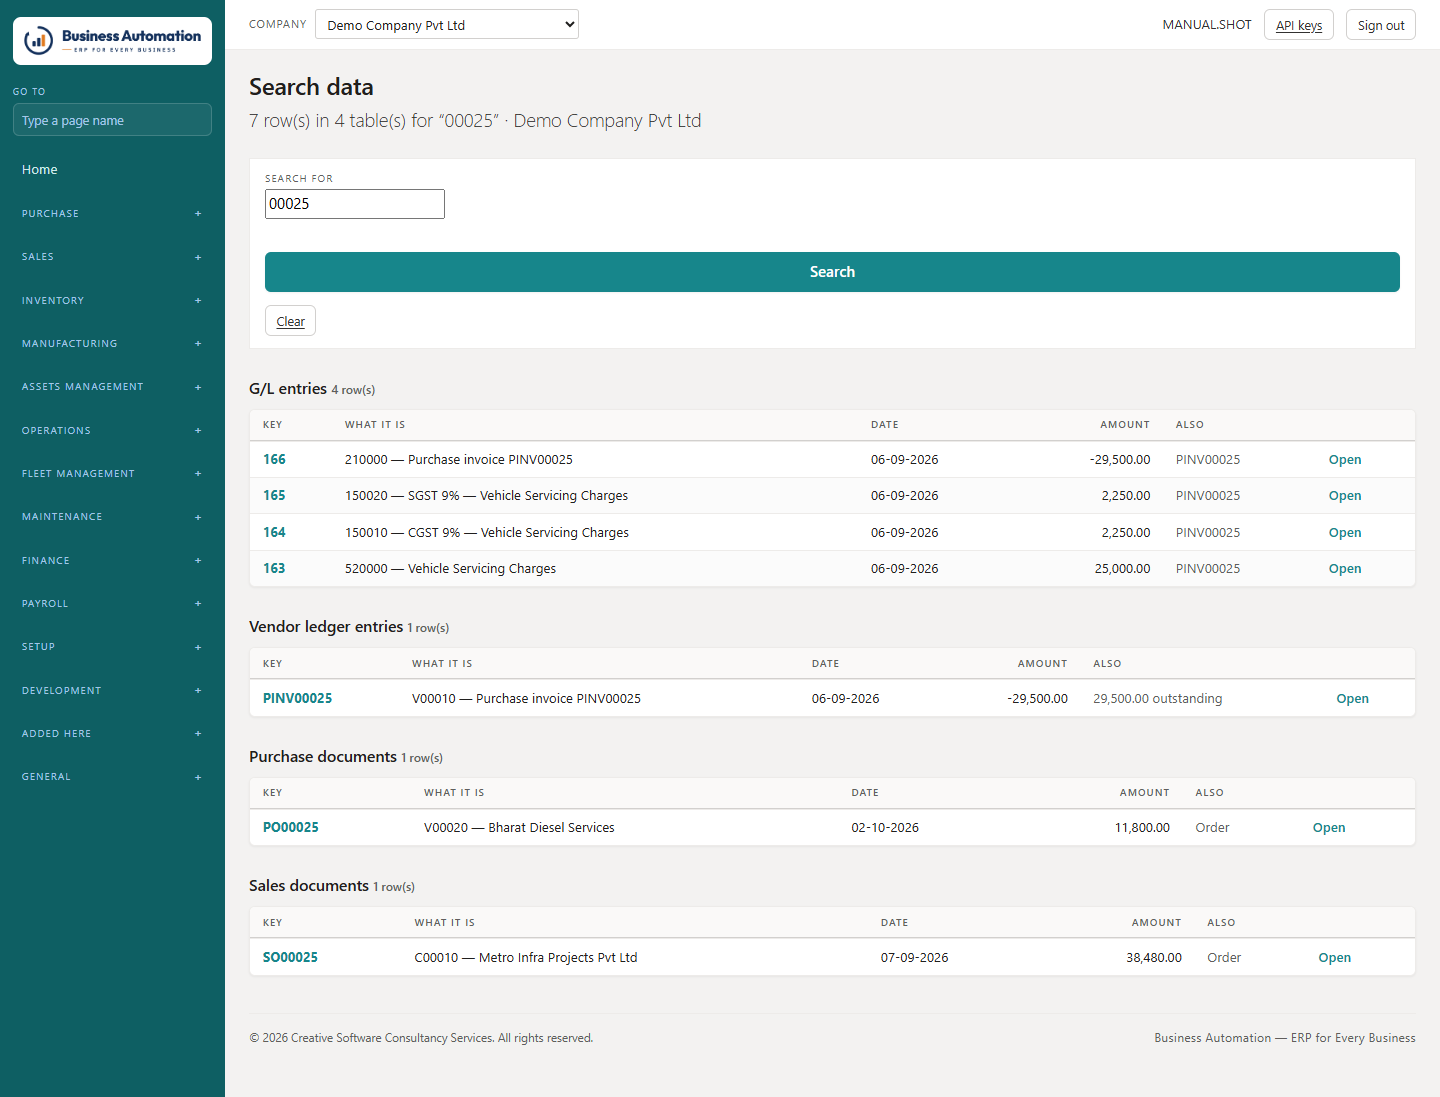This screenshot has width=1440, height=1097.
Task: Open G/L entry key 163
Action: pos(274,568)
